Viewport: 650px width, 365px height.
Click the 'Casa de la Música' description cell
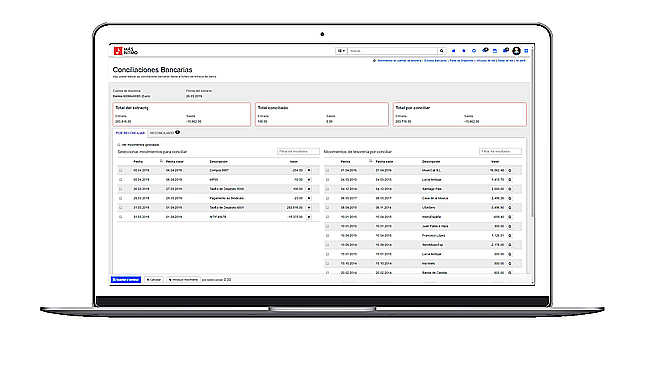pos(435,198)
